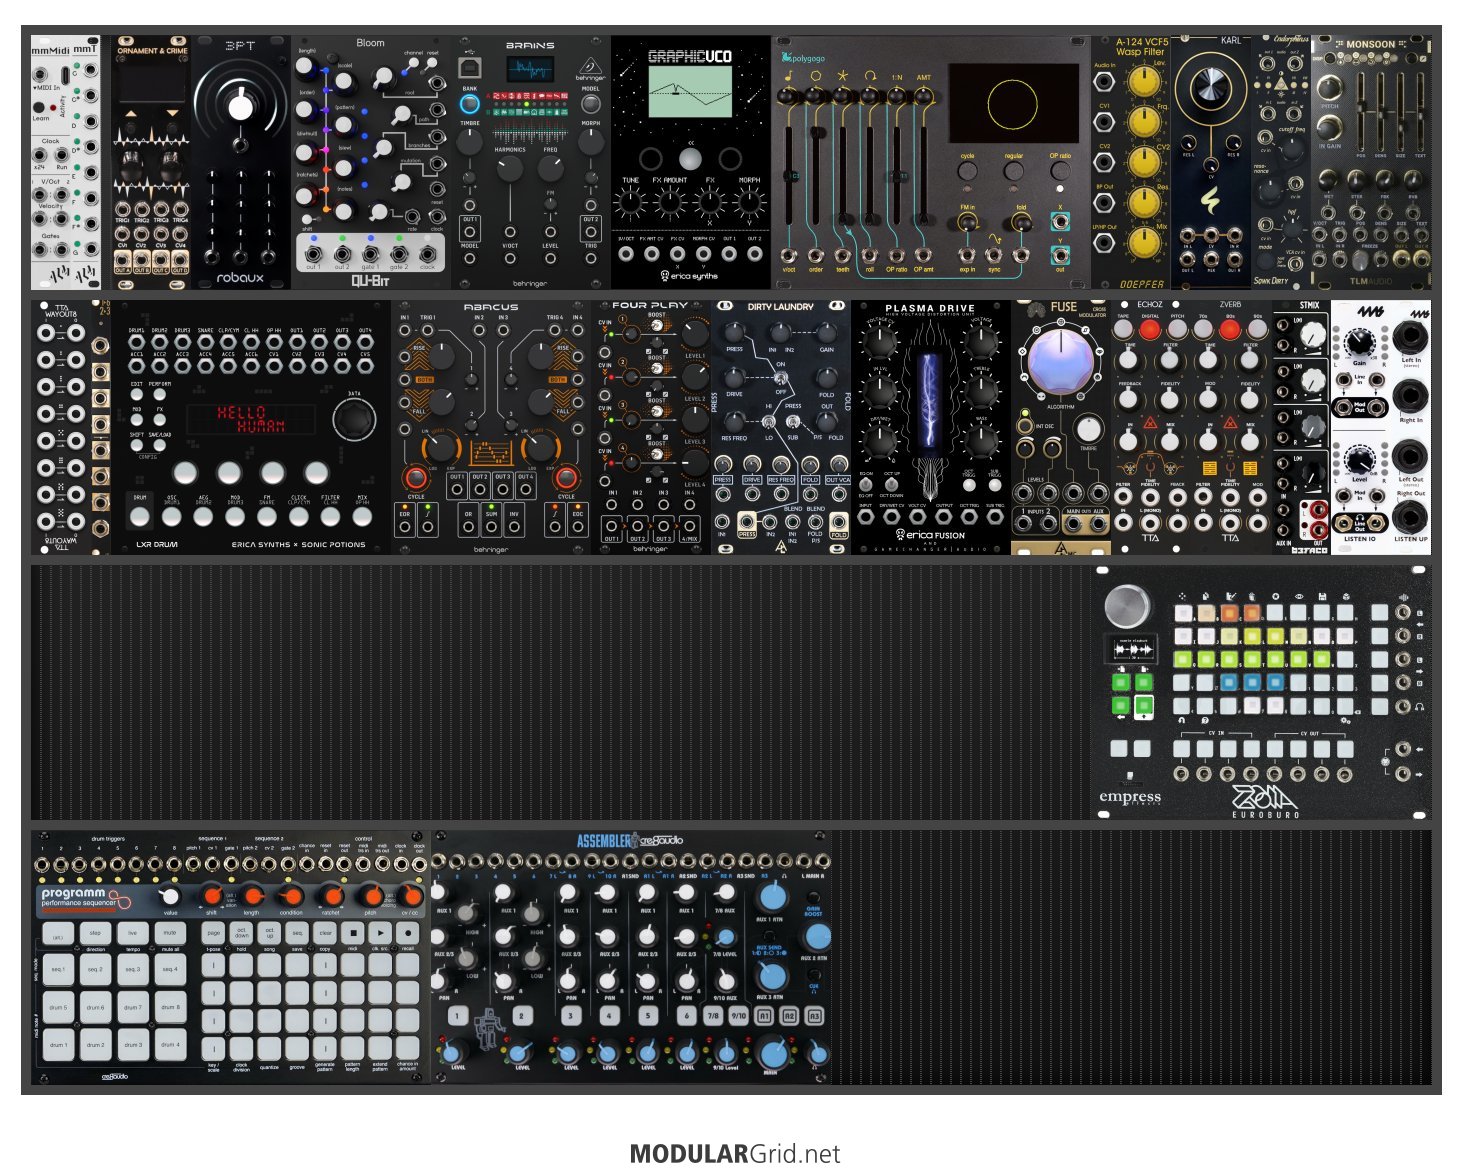Toggle the INT OSC button on FUSE
Screen dimensions: 1472x1175
pos(1025,427)
